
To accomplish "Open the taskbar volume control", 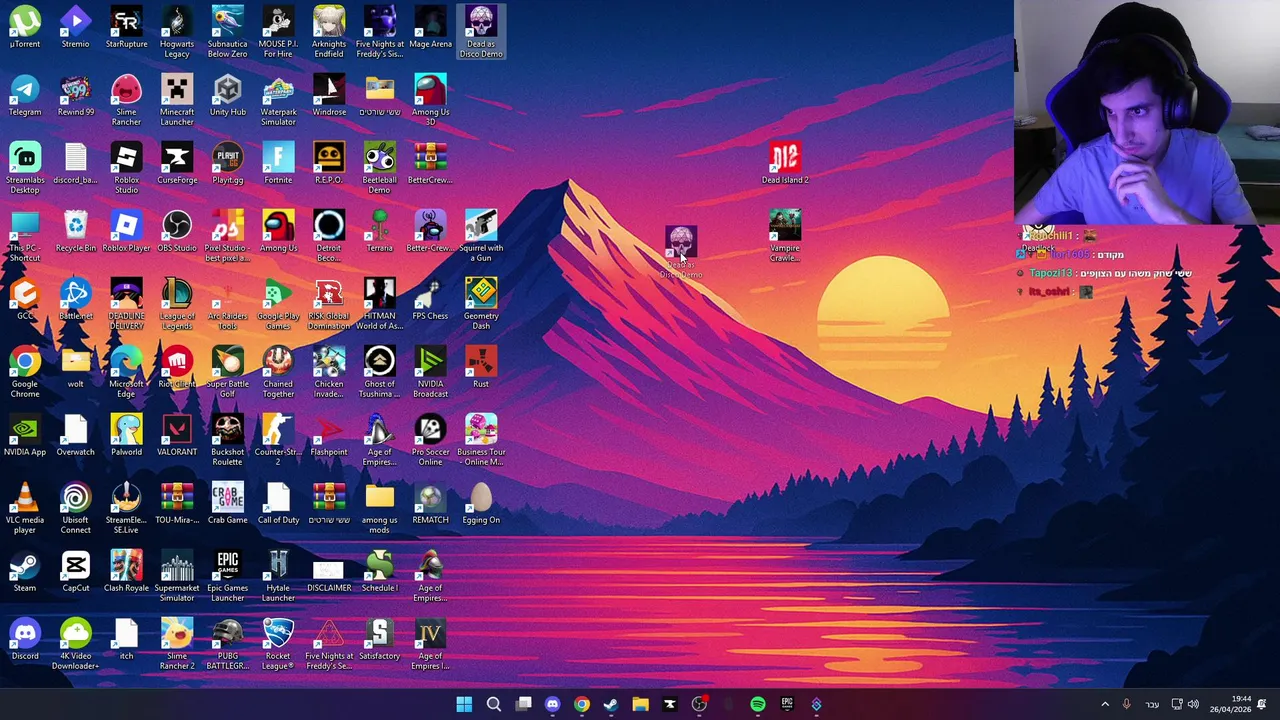I will [1193, 704].
